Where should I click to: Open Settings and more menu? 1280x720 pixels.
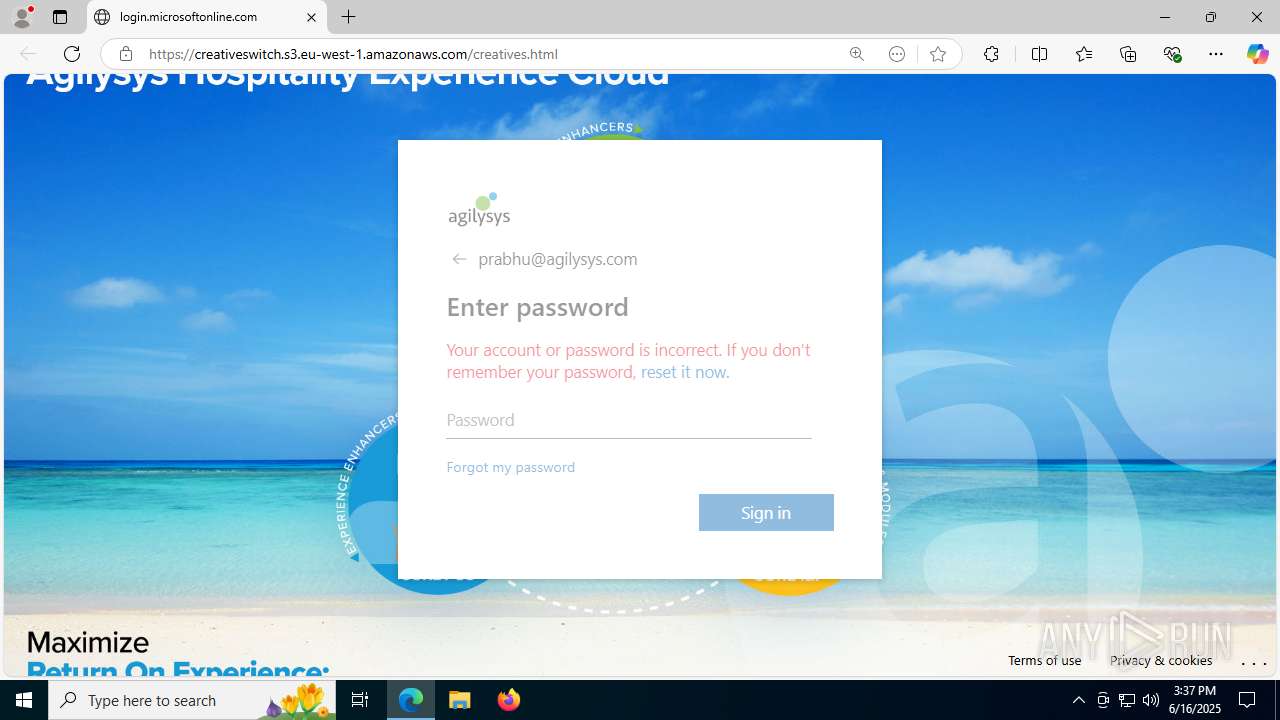point(1216,54)
